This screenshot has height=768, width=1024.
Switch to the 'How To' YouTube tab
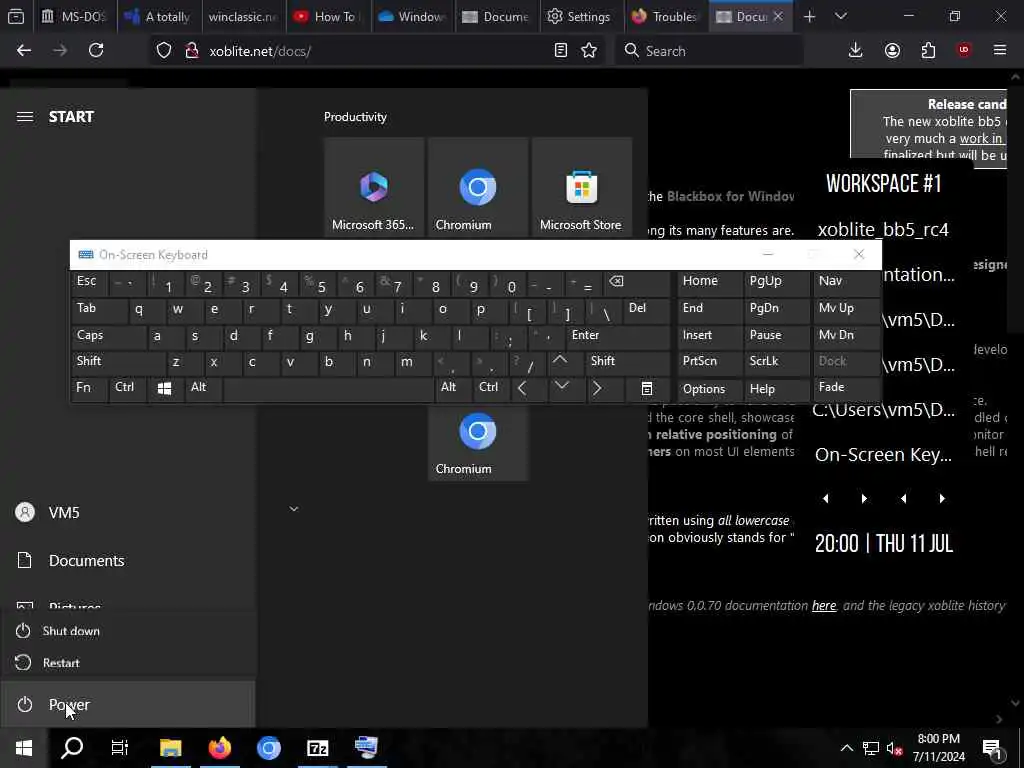coord(328,16)
